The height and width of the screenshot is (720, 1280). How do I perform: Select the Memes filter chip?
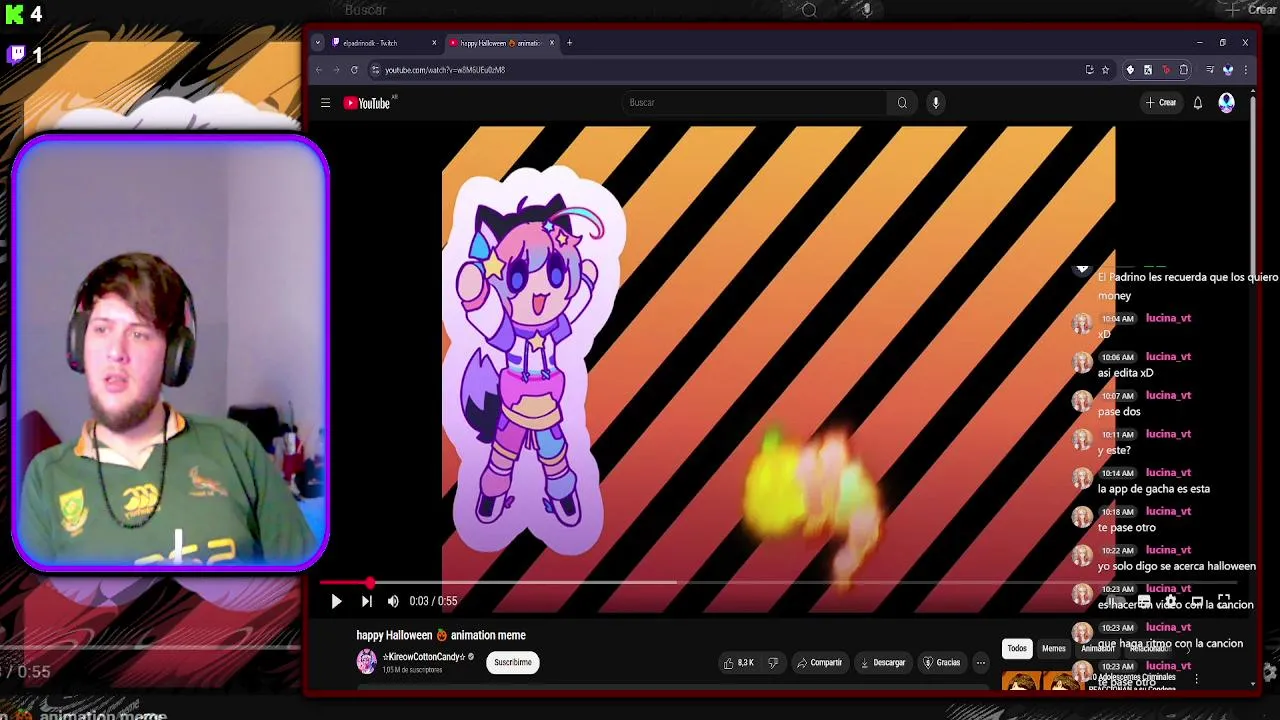(1054, 649)
